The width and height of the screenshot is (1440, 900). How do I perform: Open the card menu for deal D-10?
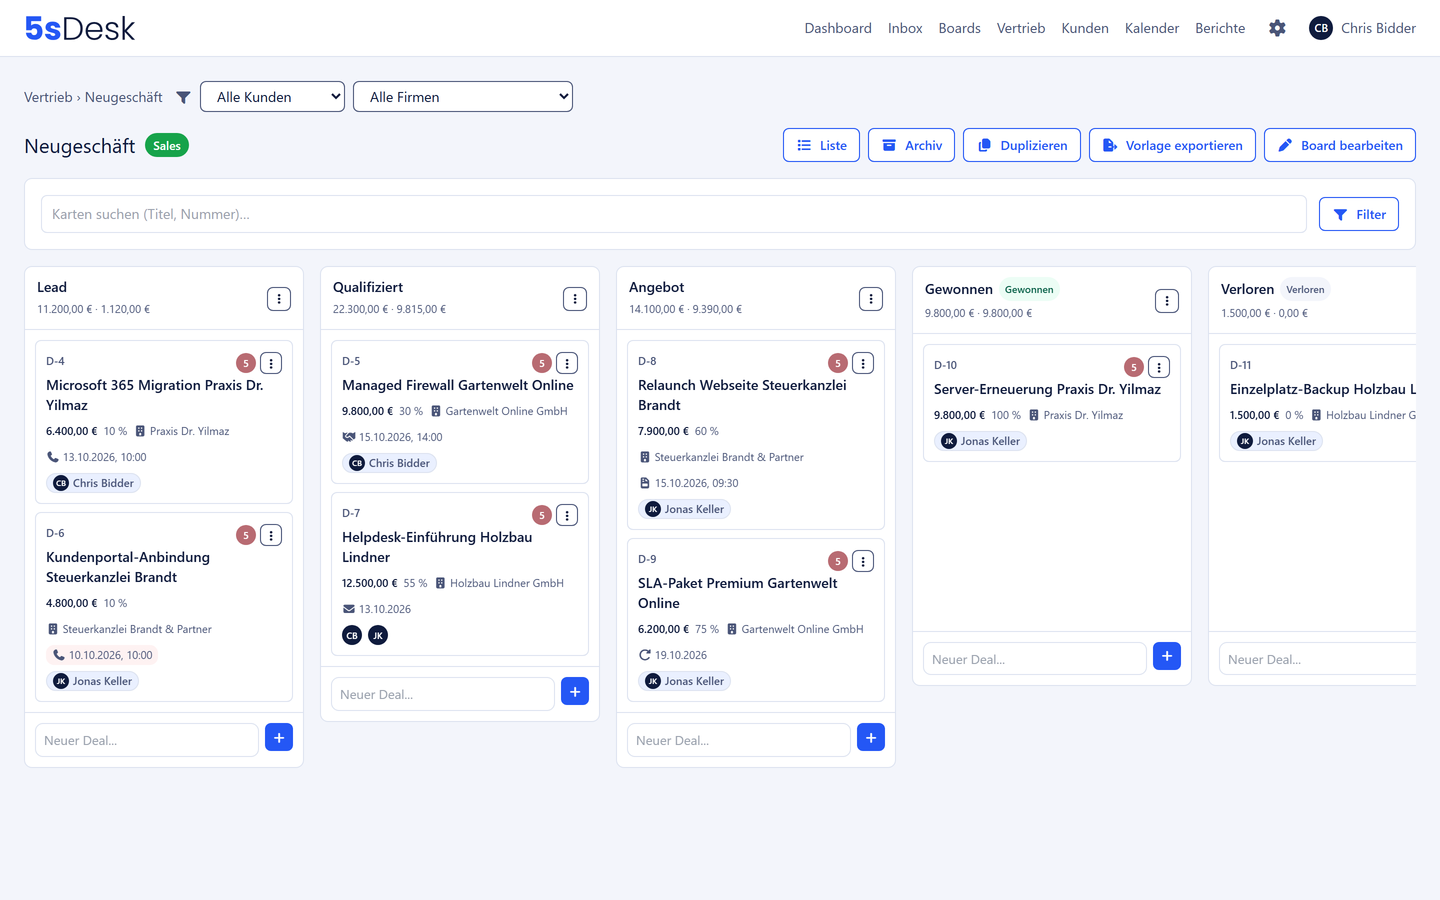pos(1159,367)
